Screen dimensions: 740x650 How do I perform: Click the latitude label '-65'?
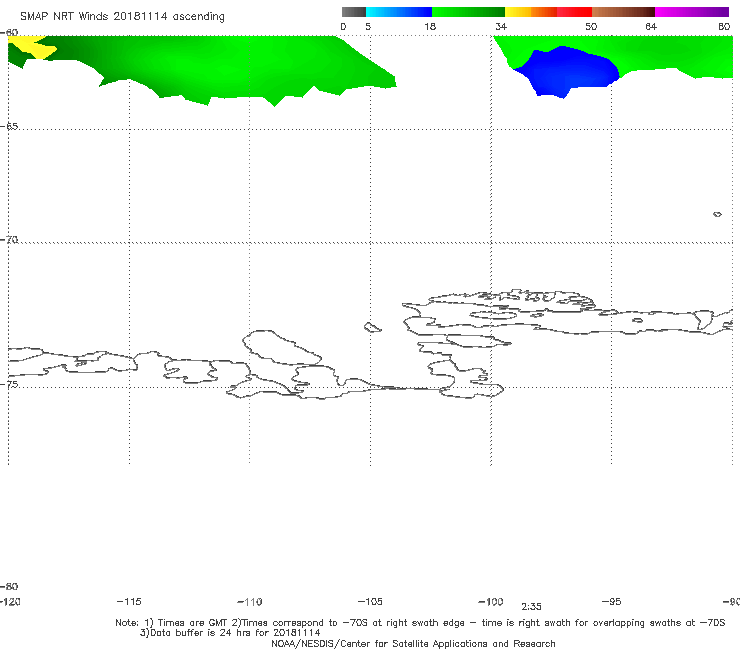pyautogui.click(x=9, y=127)
